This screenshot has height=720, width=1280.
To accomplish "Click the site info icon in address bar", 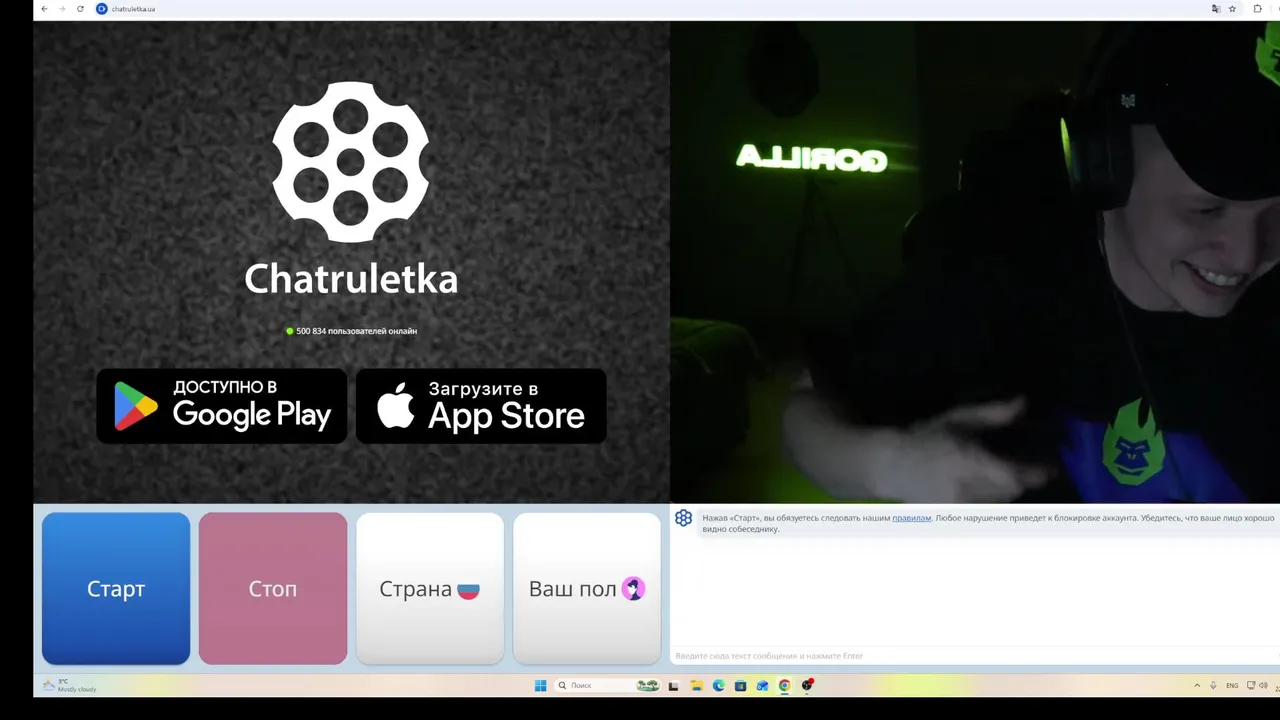I will coord(101,9).
